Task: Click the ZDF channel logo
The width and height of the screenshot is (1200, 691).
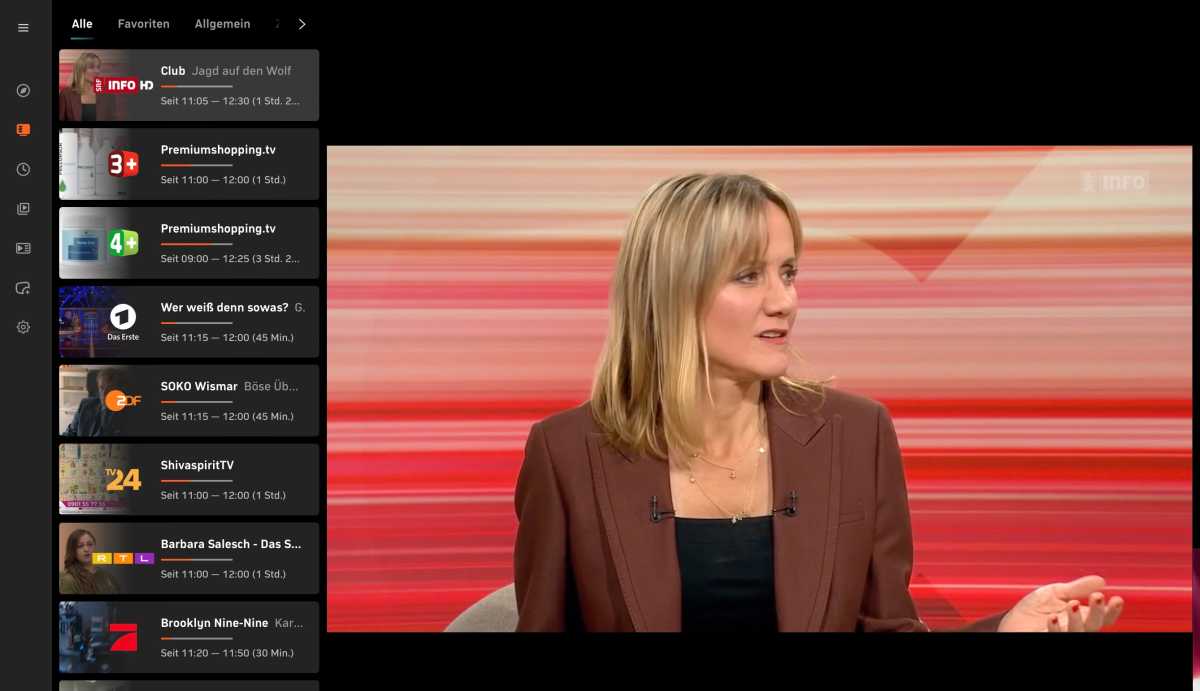Action: [x=123, y=401]
